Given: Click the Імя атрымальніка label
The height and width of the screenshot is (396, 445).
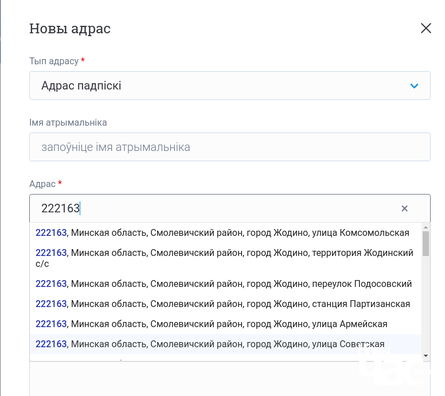Looking at the screenshot, I should coord(68,122).
